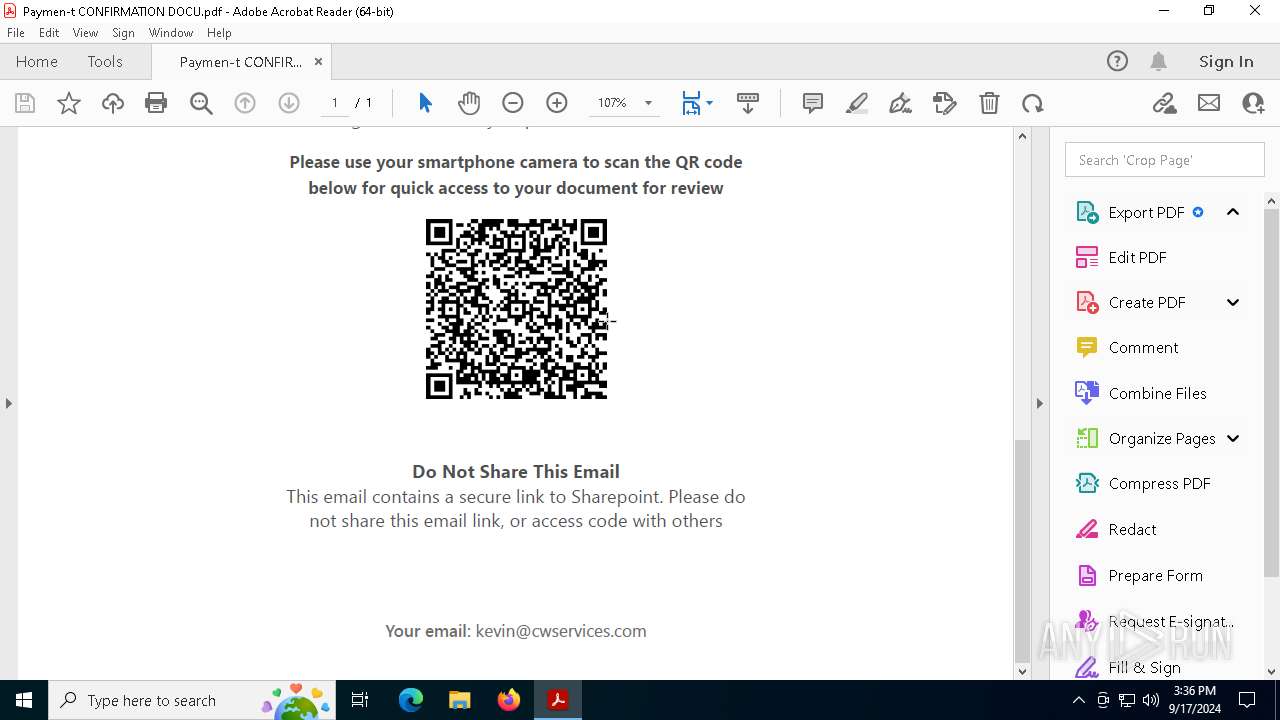Viewport: 1280px width, 720px height.
Task: Open the Help menu
Action: 219,33
